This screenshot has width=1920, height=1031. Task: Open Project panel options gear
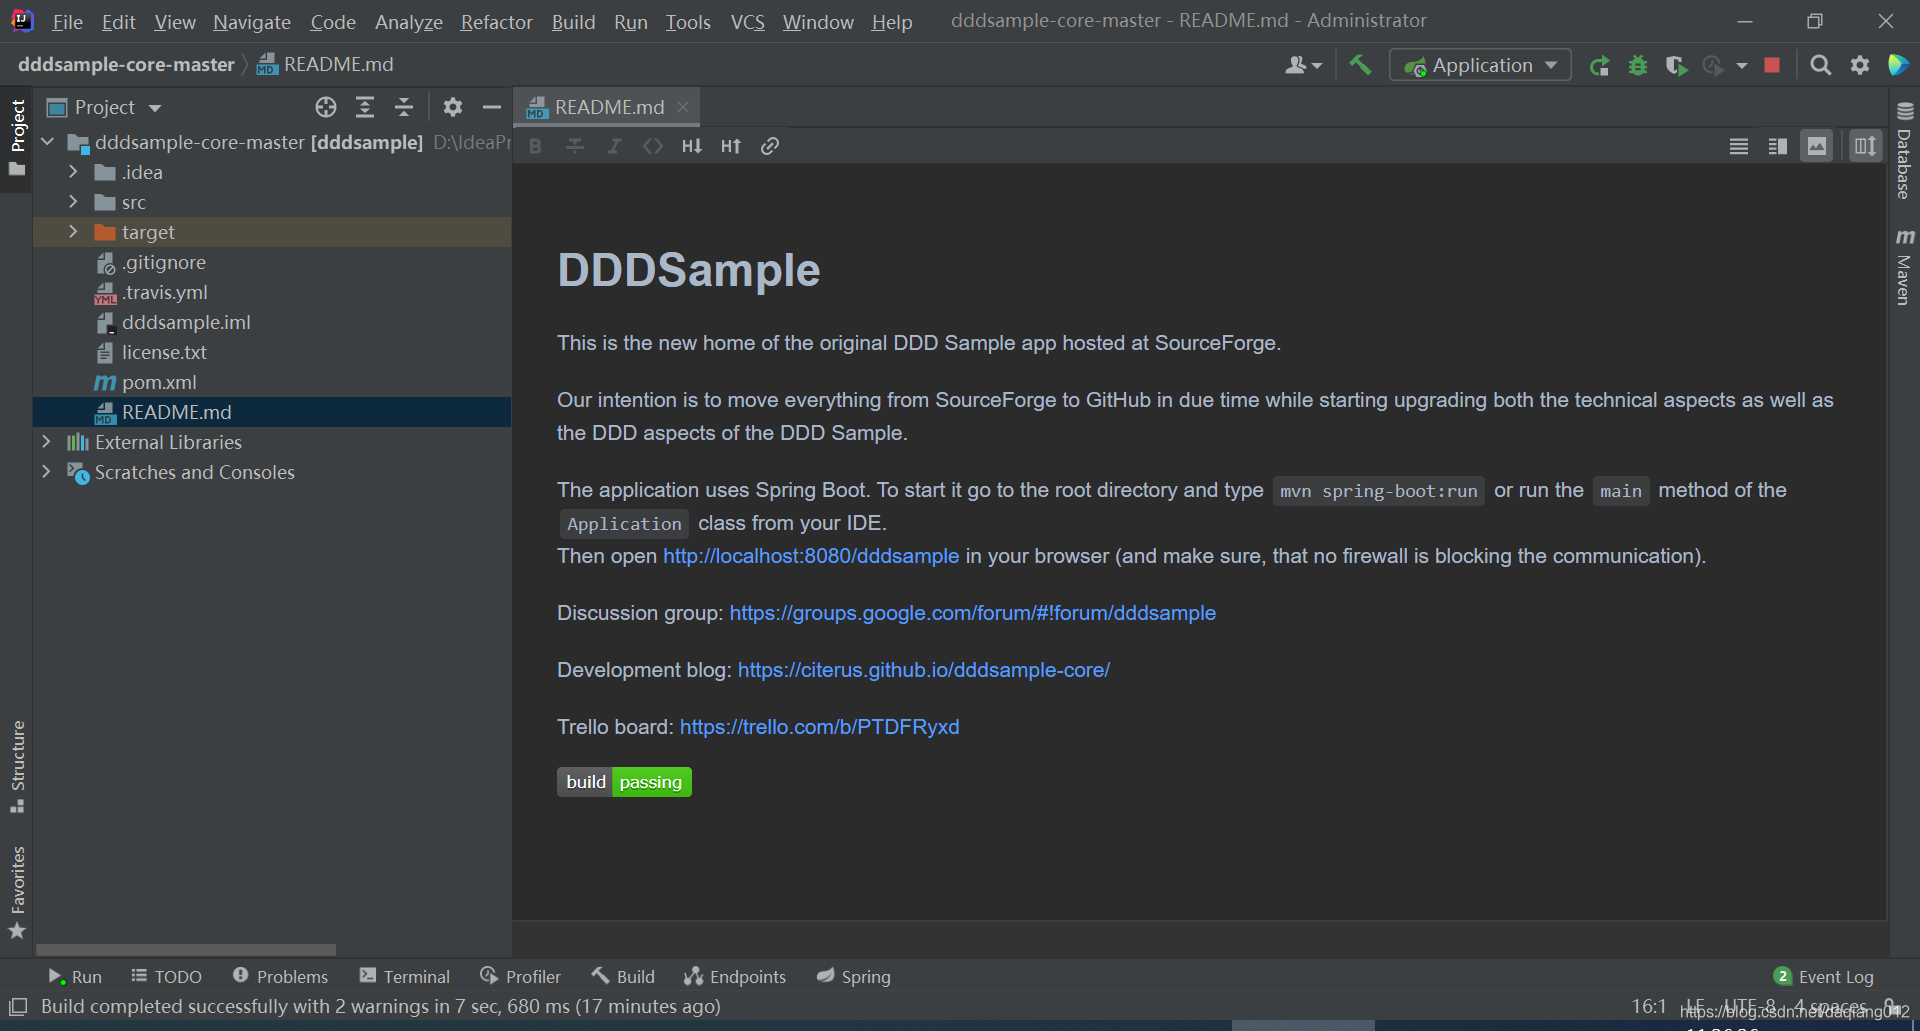tap(453, 107)
